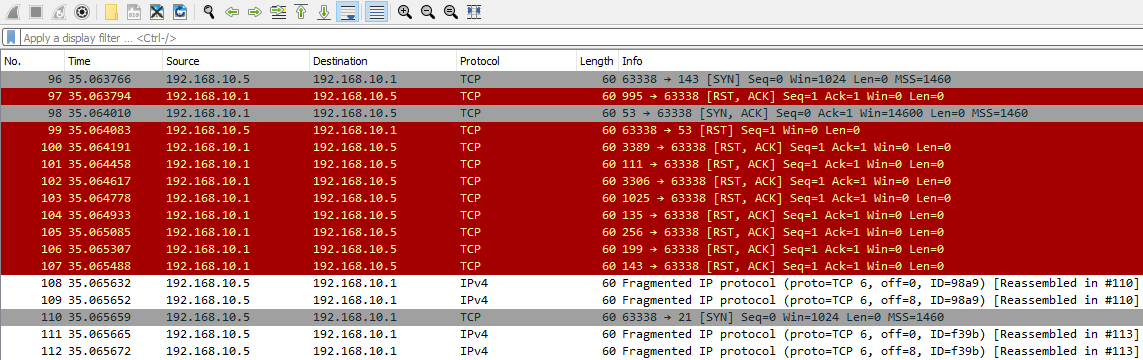Screen dimensions: 1143x360
Task: Select packet 97 from port 995
Action: [572, 96]
